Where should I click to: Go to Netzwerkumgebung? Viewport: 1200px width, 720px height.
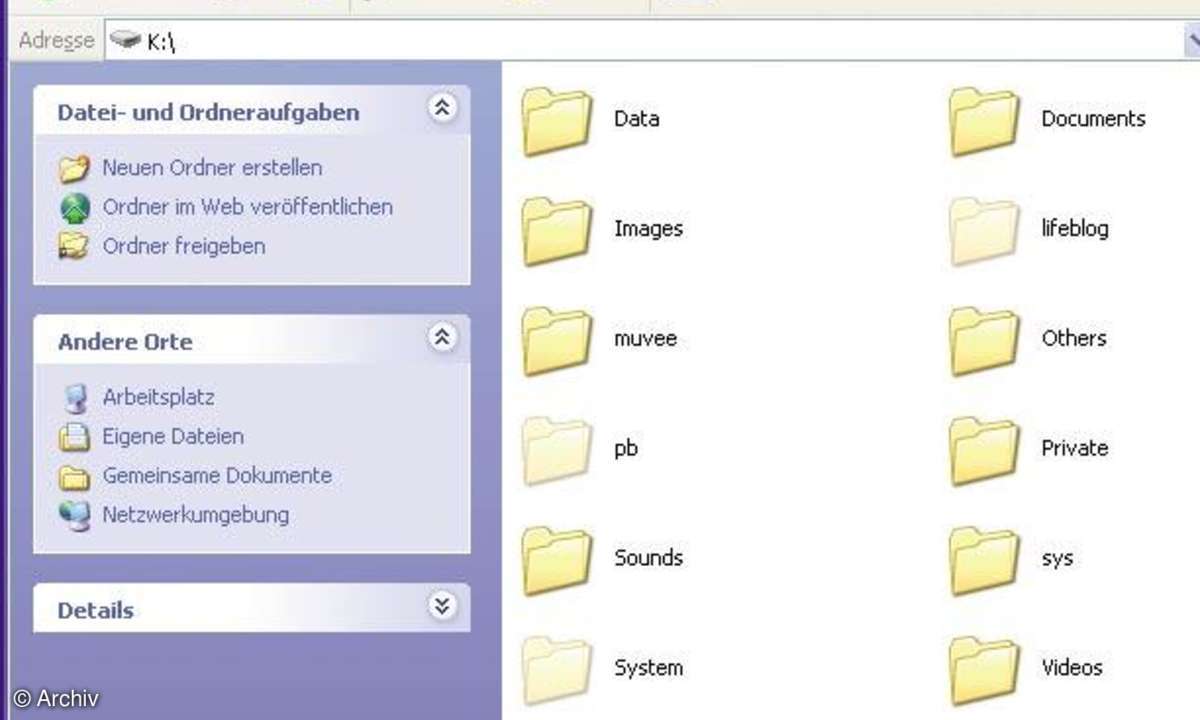point(196,515)
